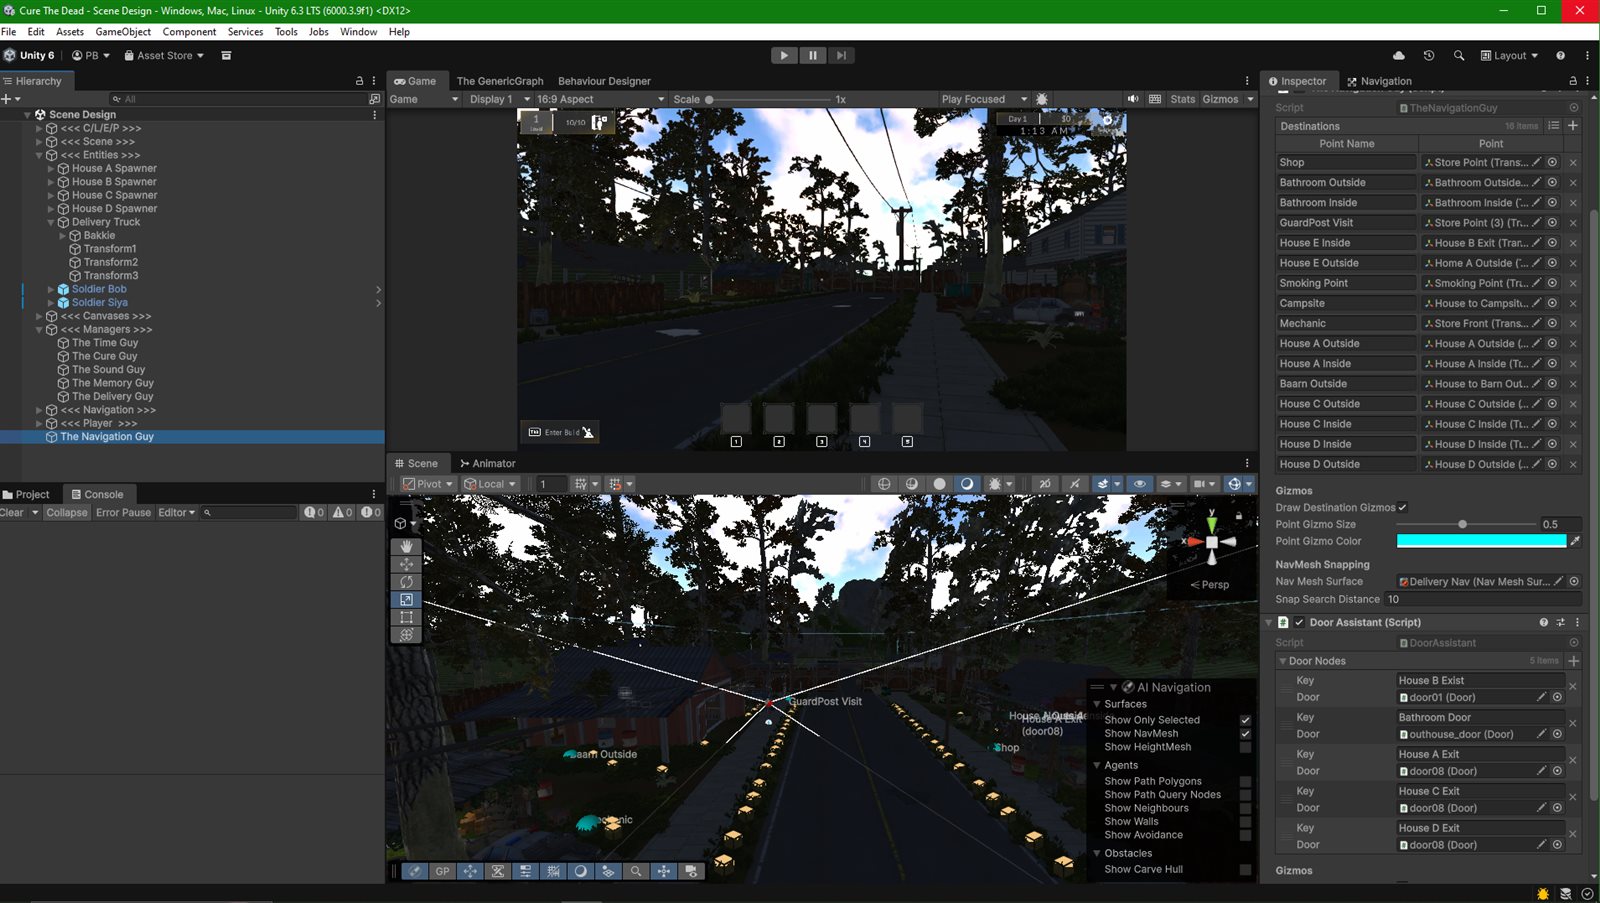Expand Soldier Bob in Hierarchy
The width and height of the screenshot is (1600, 903).
pyautogui.click(x=51, y=289)
